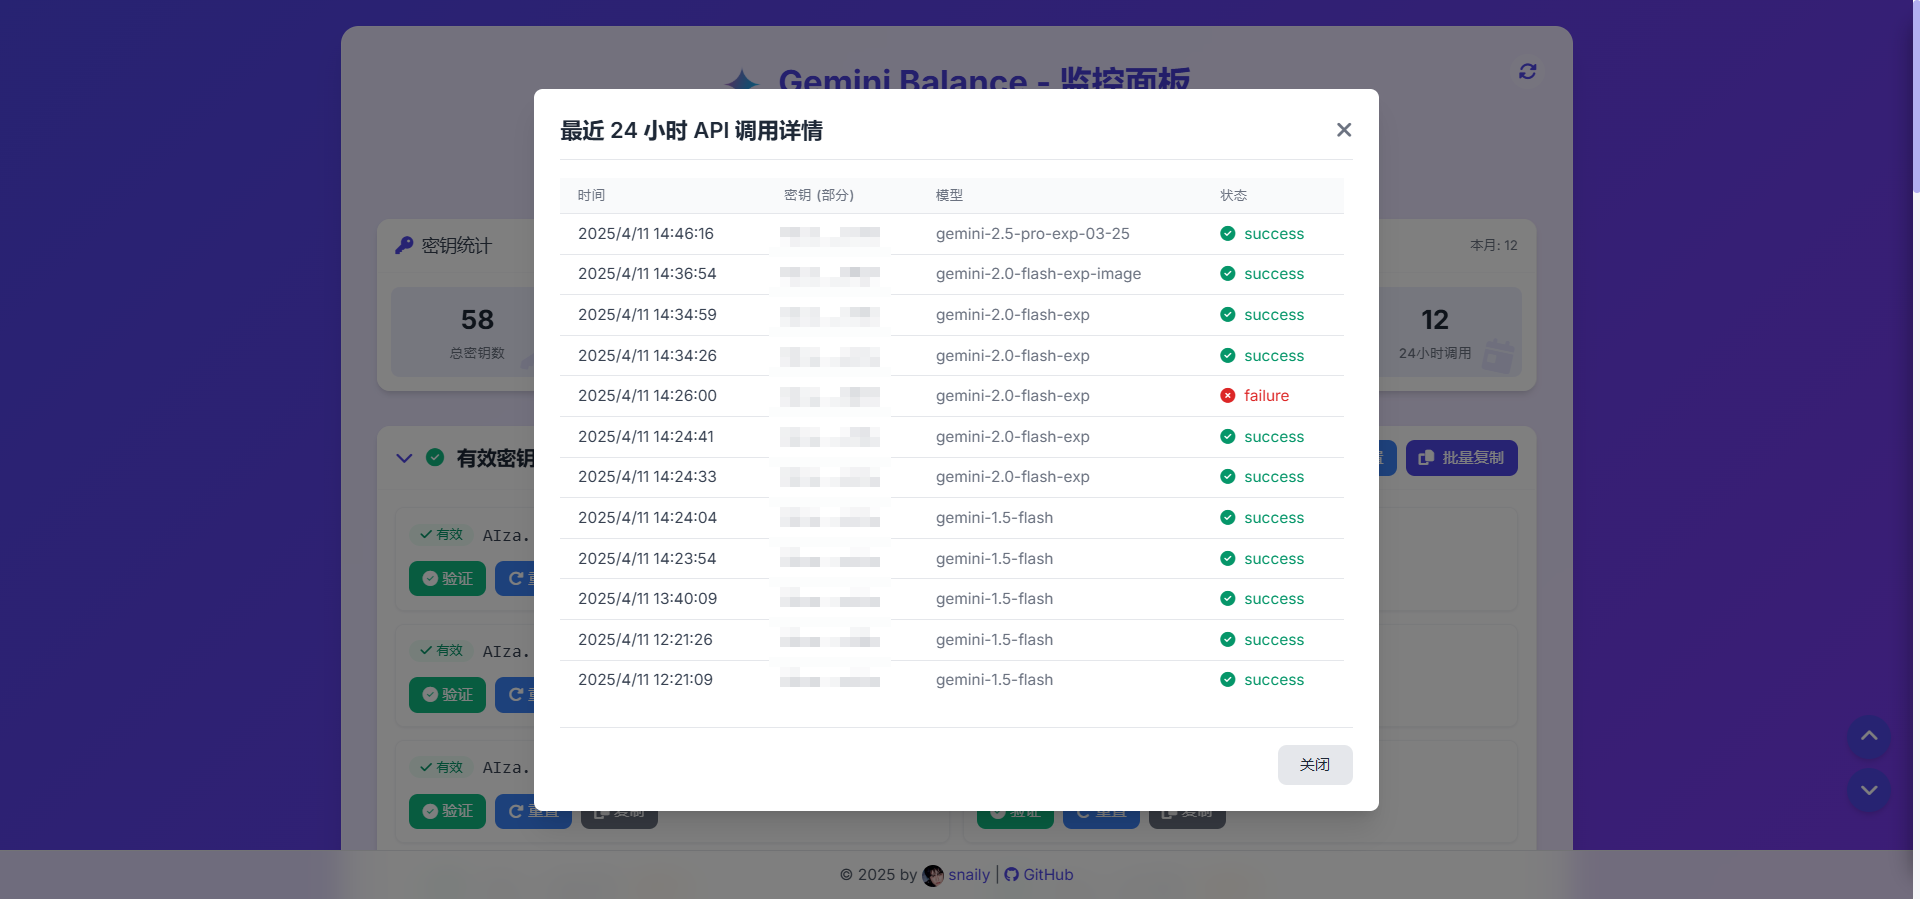Click the 关闭 button in the dialog
The width and height of the screenshot is (1920, 899).
(x=1314, y=765)
